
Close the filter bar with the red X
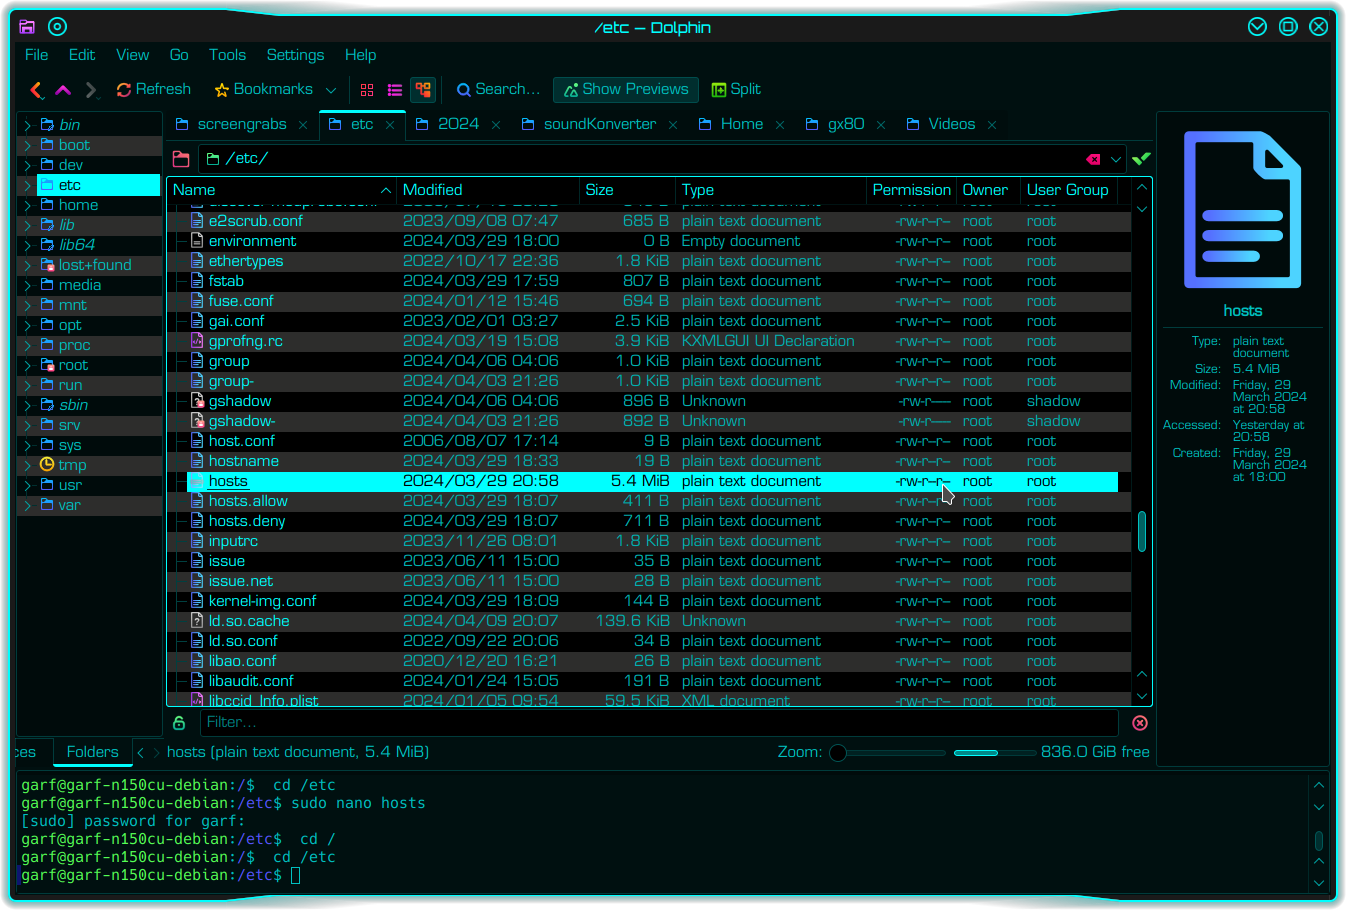[1140, 723]
